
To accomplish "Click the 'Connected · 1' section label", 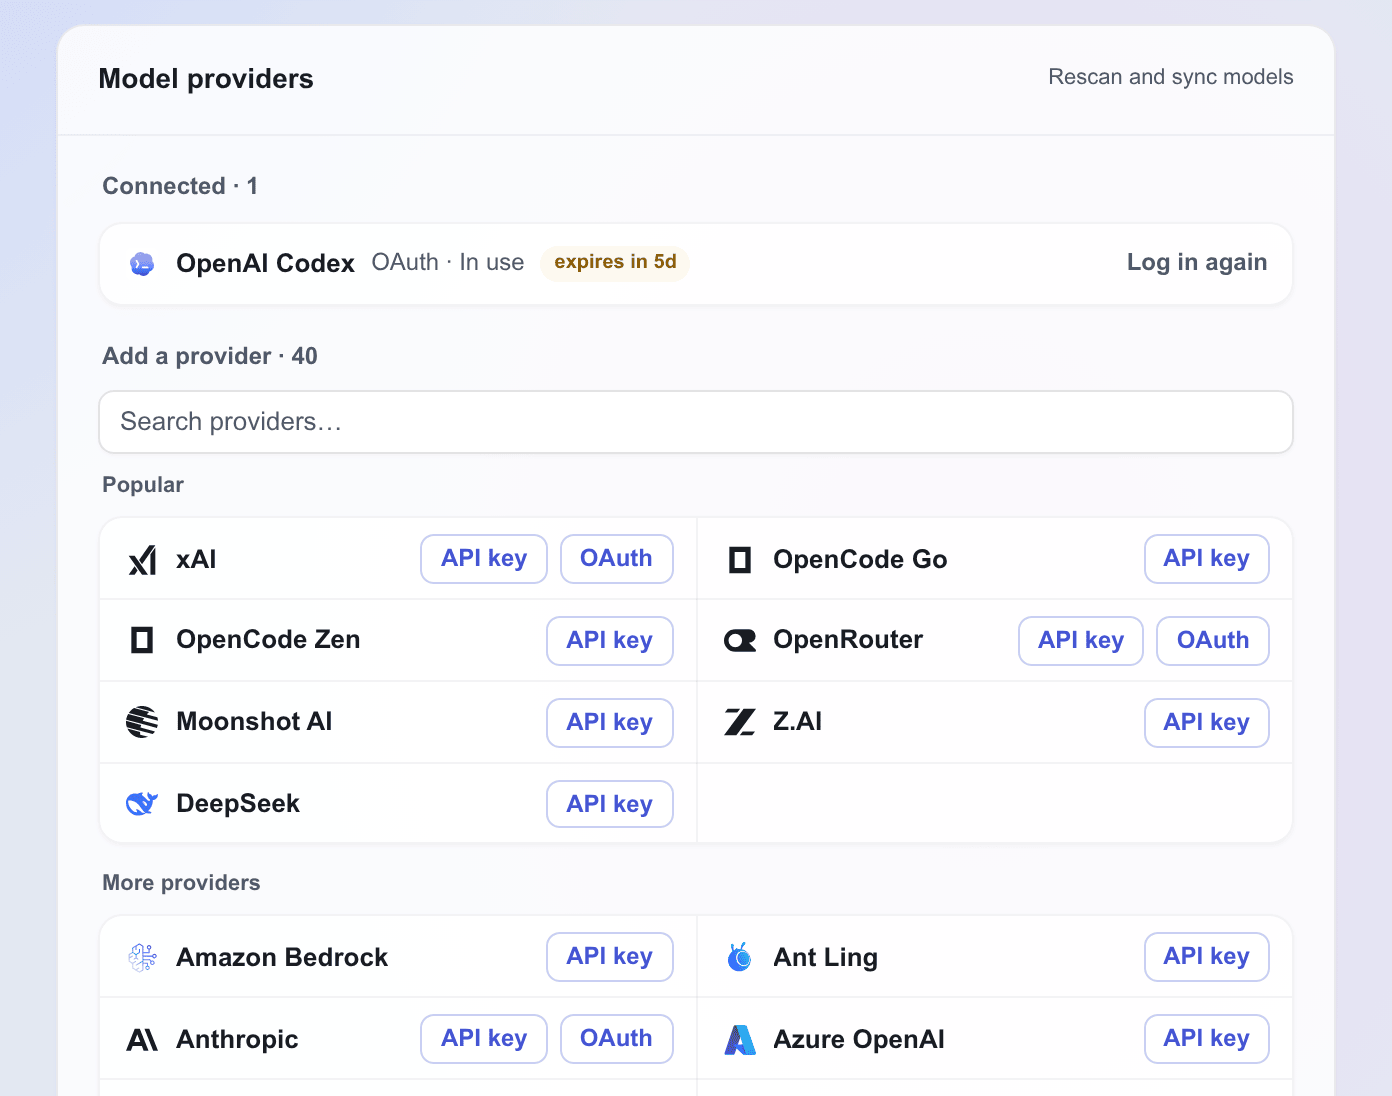I will pos(180,186).
